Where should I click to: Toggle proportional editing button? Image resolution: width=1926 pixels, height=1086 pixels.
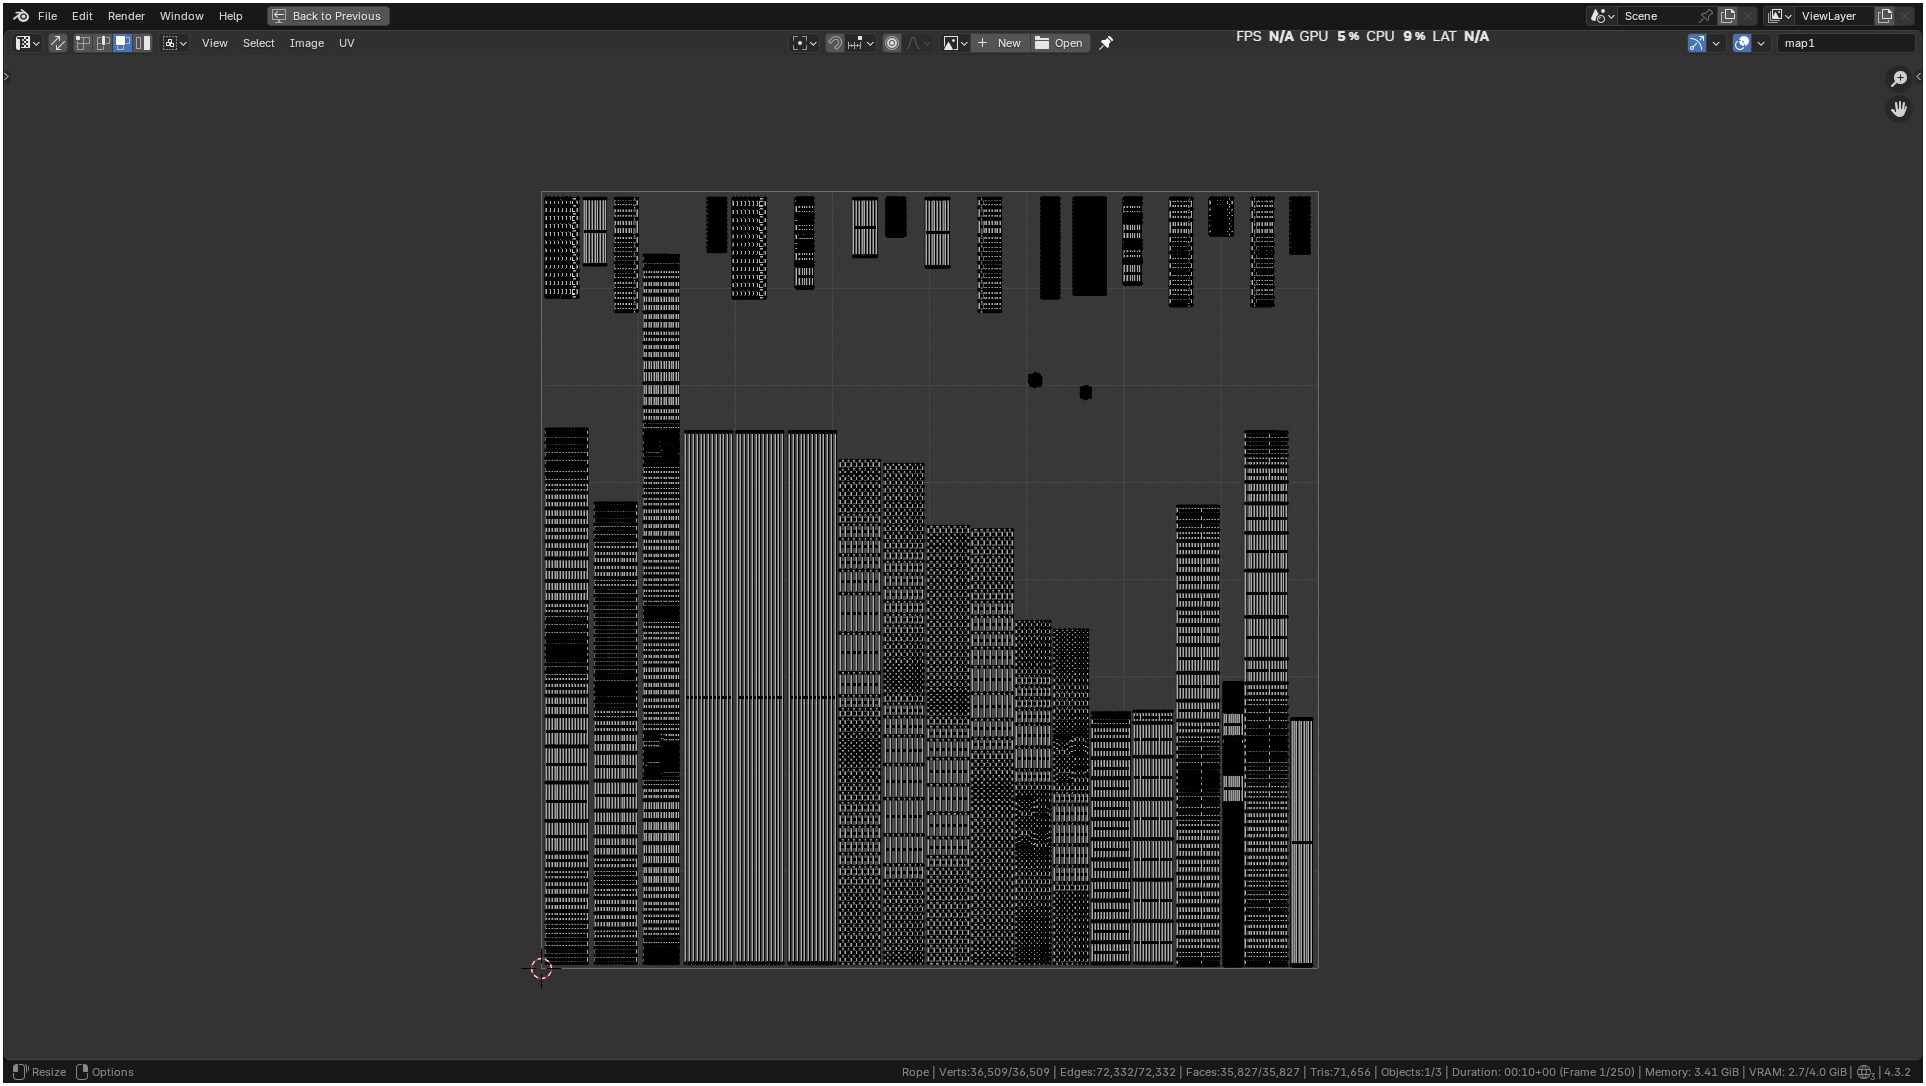(x=892, y=43)
